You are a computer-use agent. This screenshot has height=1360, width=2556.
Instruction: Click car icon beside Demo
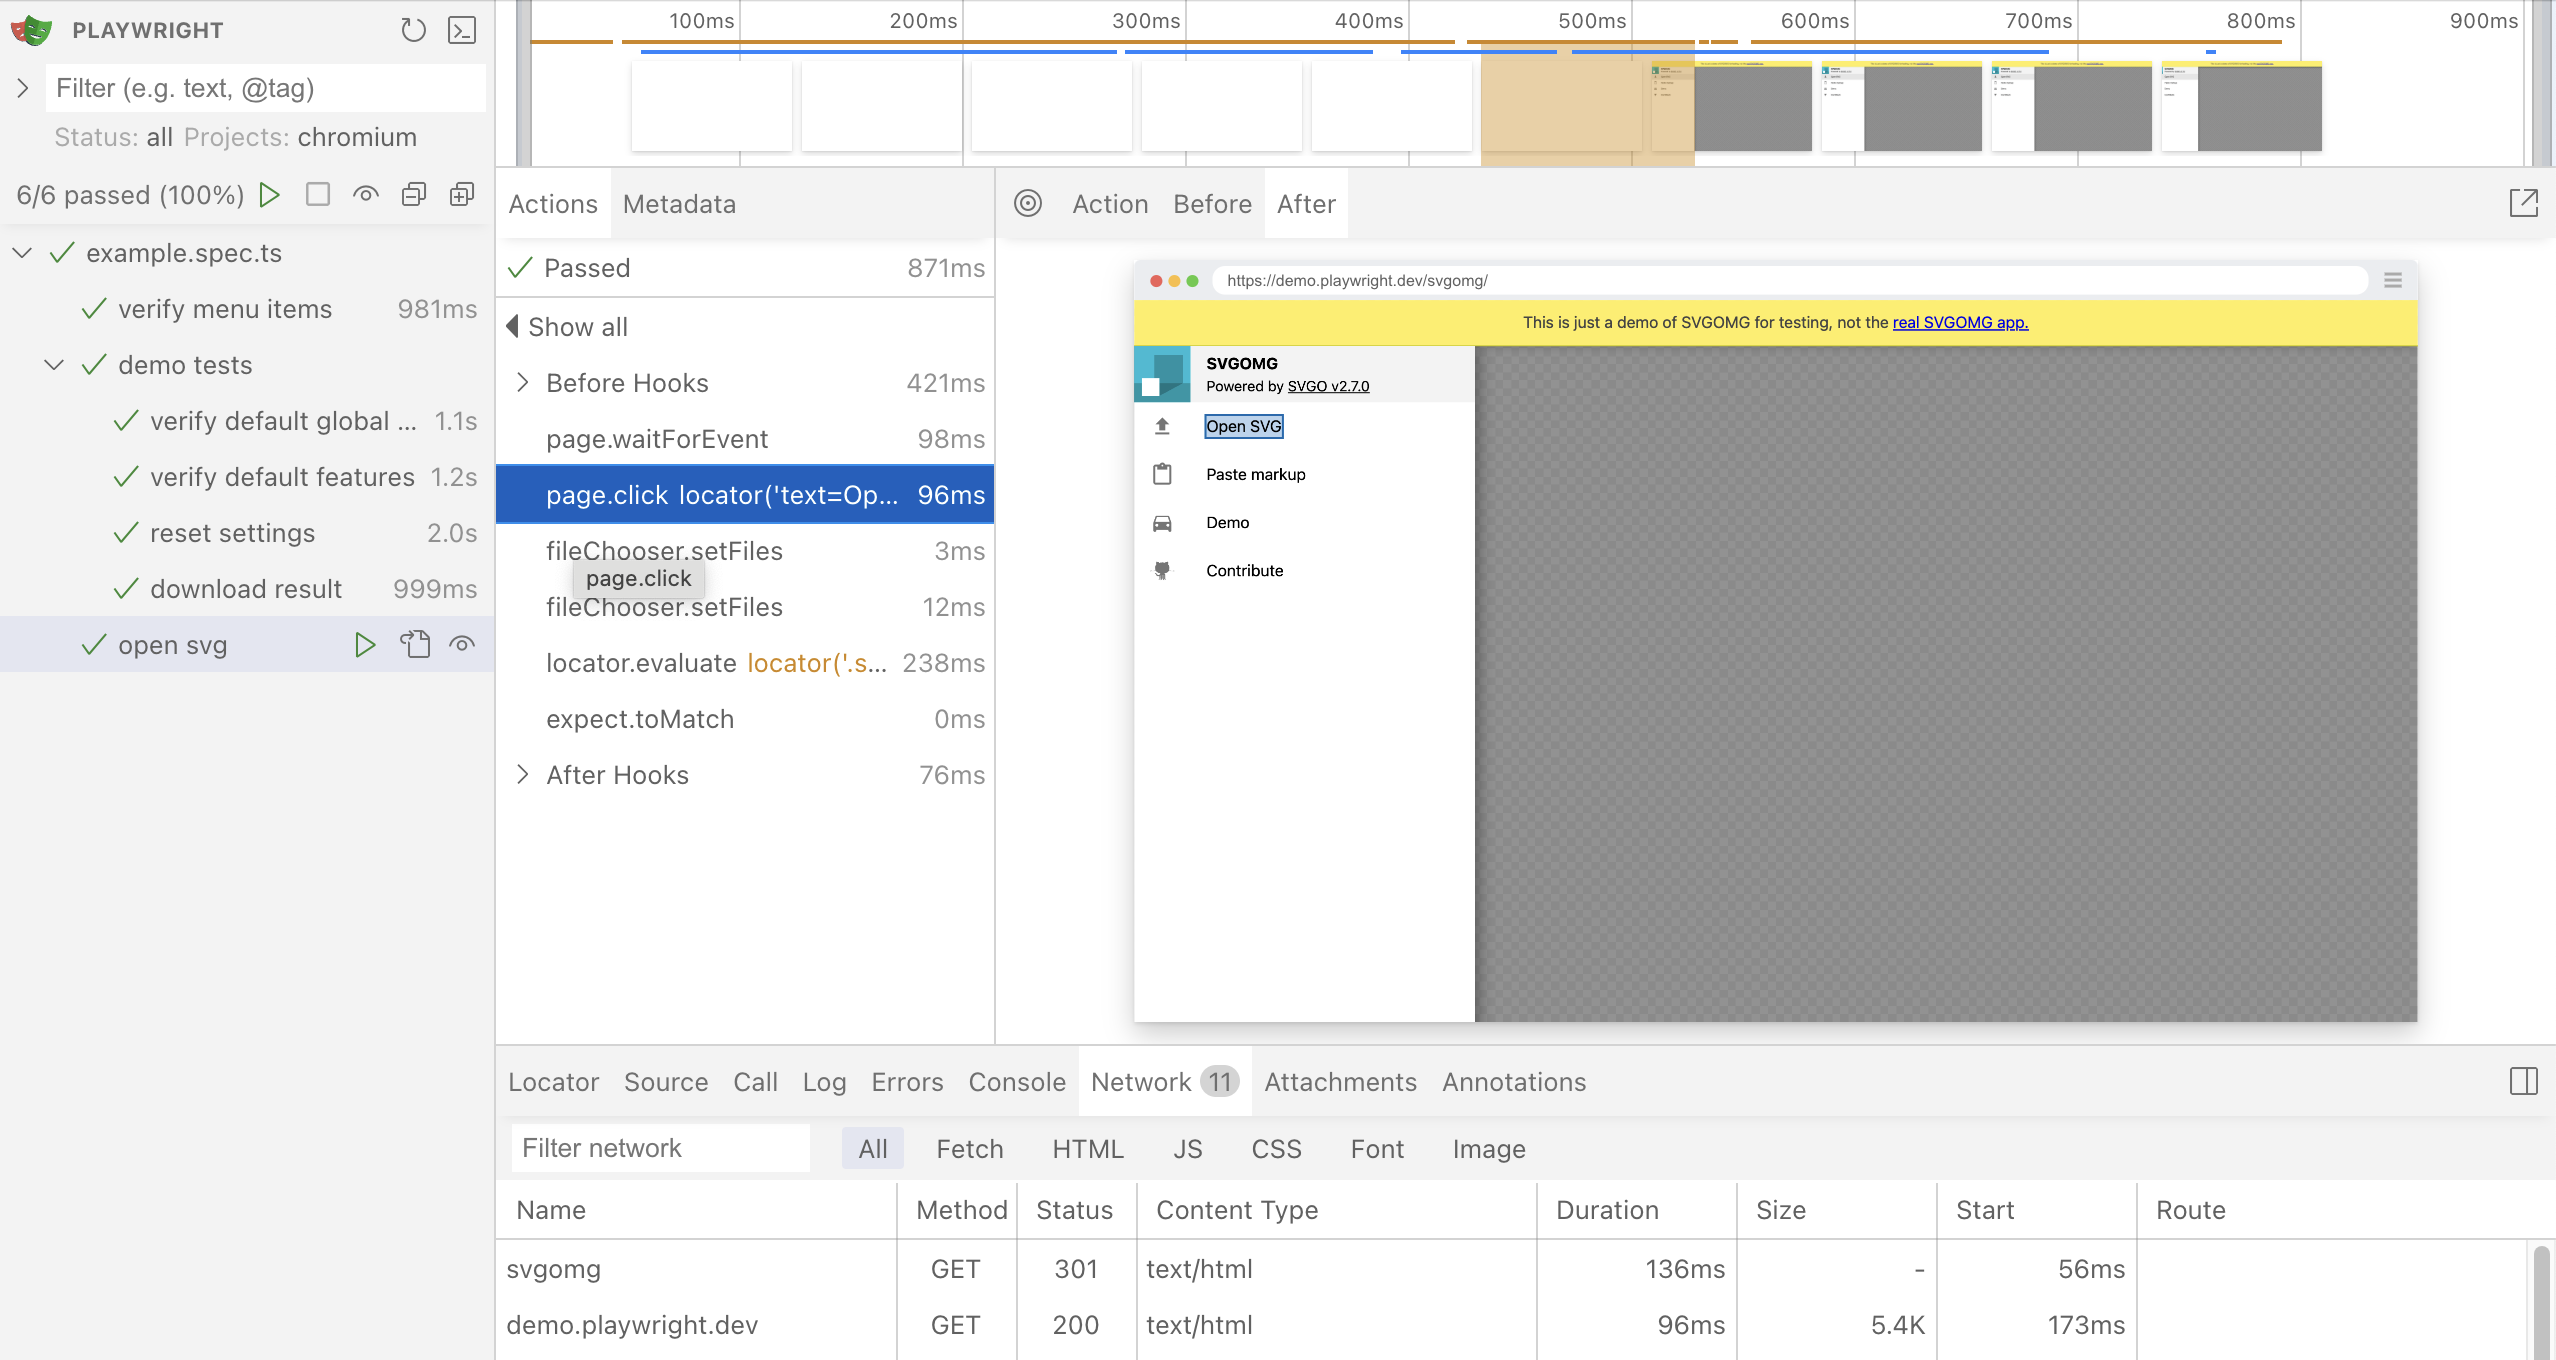[1162, 523]
